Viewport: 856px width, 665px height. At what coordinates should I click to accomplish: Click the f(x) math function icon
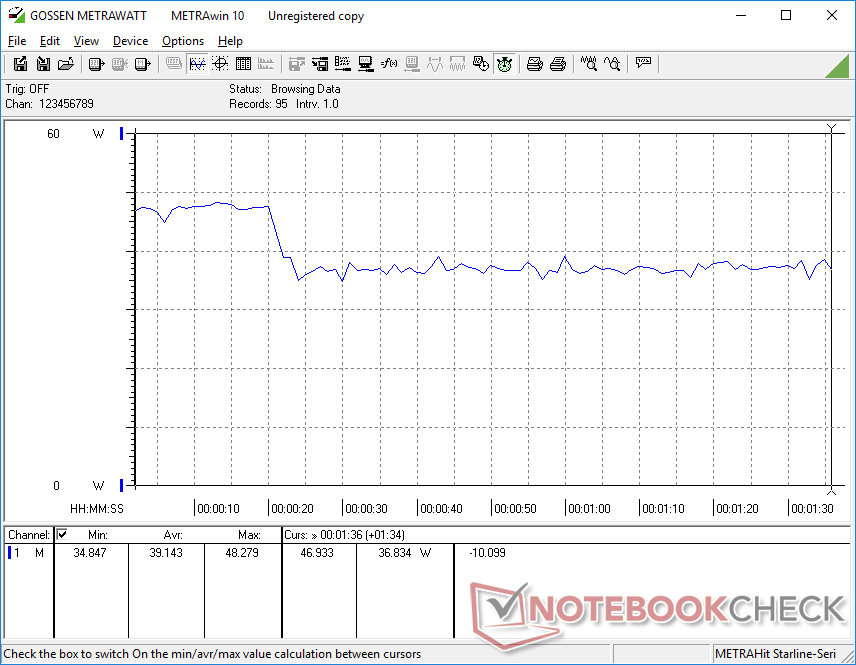point(389,64)
